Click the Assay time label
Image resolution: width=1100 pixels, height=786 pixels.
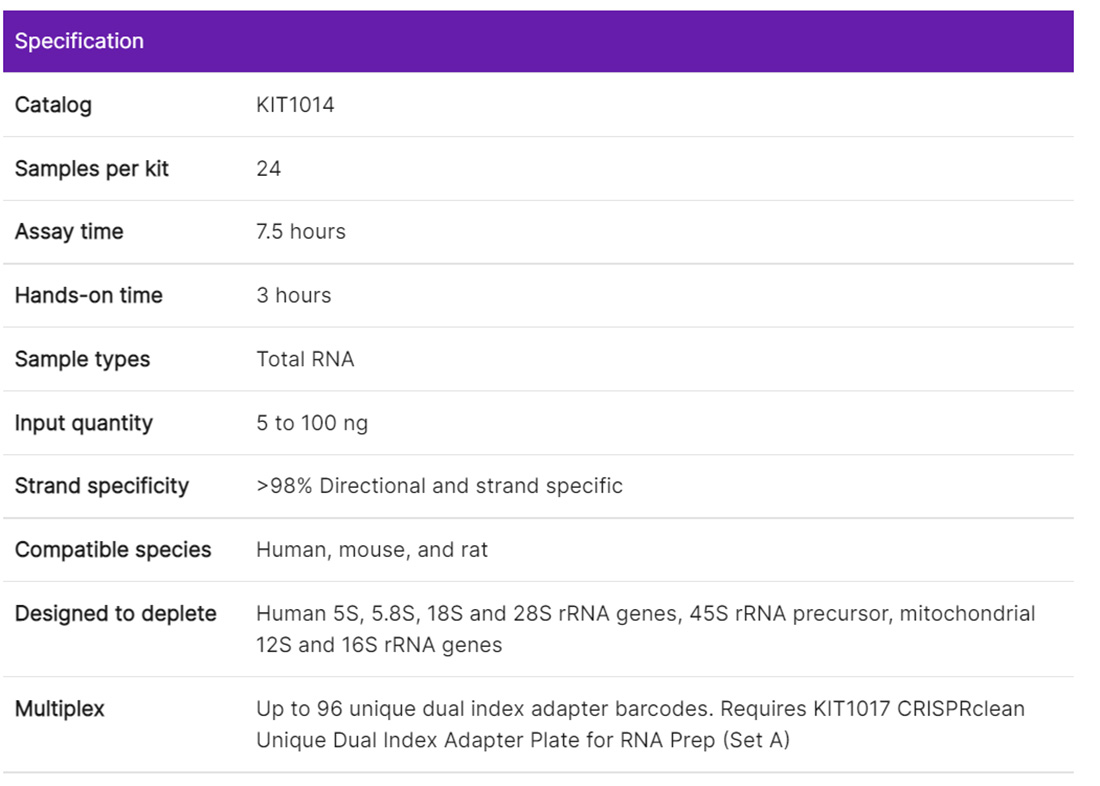tap(69, 232)
